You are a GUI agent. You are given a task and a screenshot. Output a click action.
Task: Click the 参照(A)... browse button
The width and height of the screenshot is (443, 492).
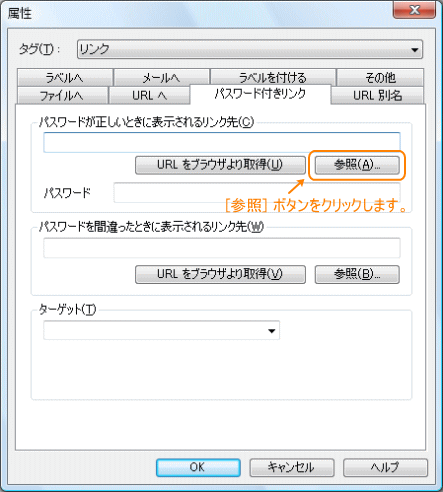click(357, 165)
